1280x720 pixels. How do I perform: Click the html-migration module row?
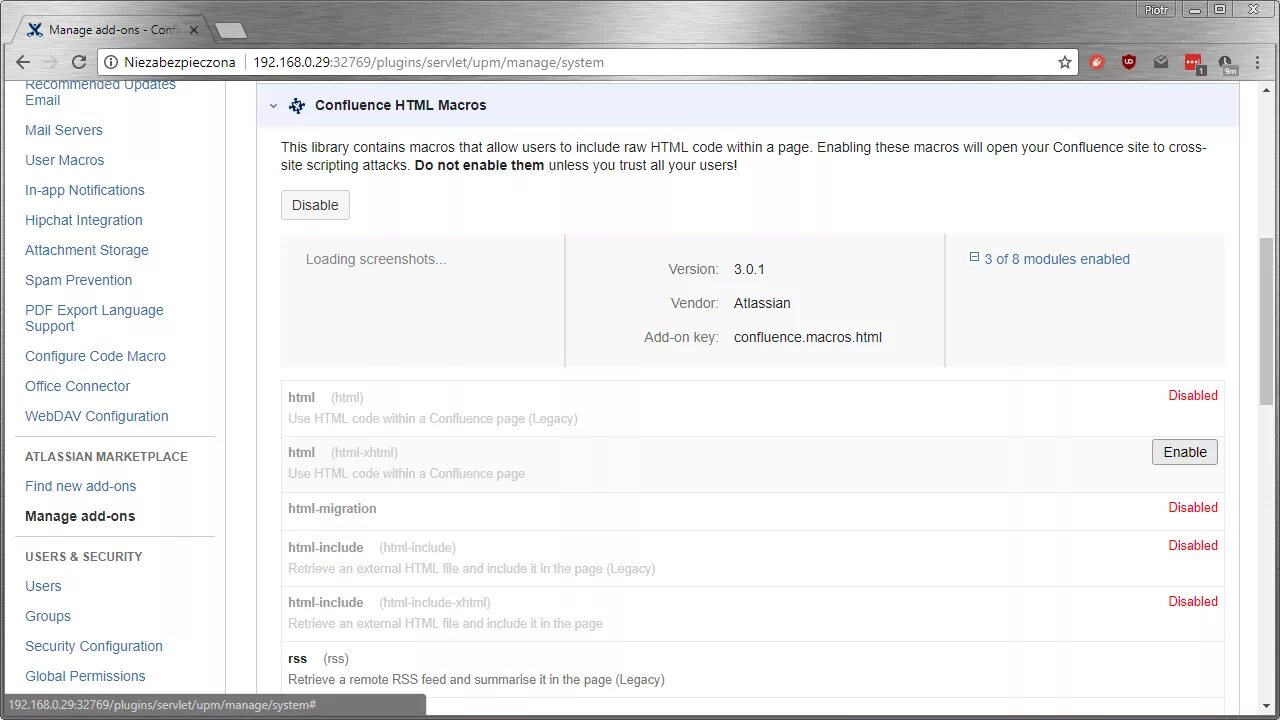coord(752,511)
